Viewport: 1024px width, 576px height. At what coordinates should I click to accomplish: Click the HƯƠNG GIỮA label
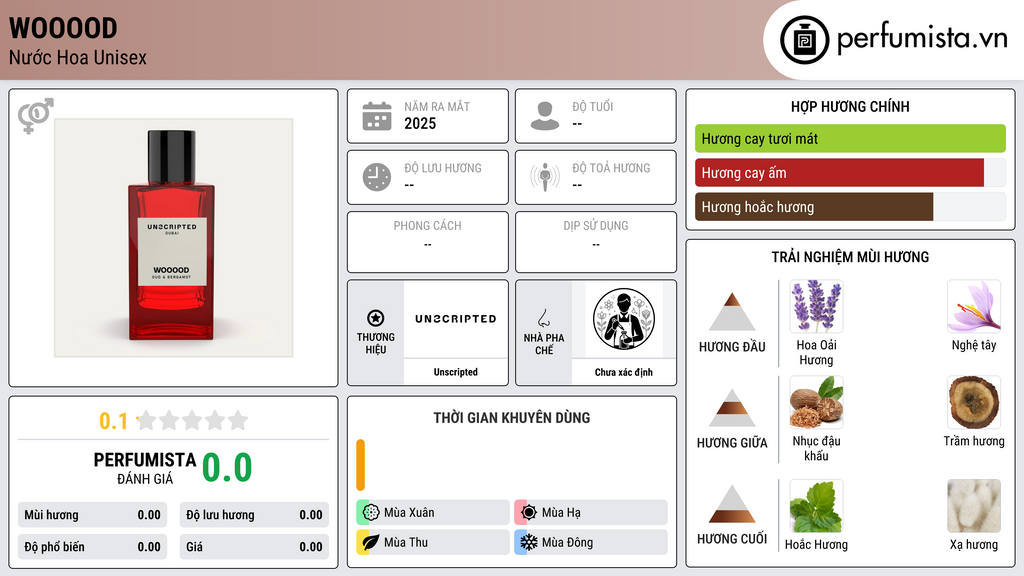[x=732, y=443]
